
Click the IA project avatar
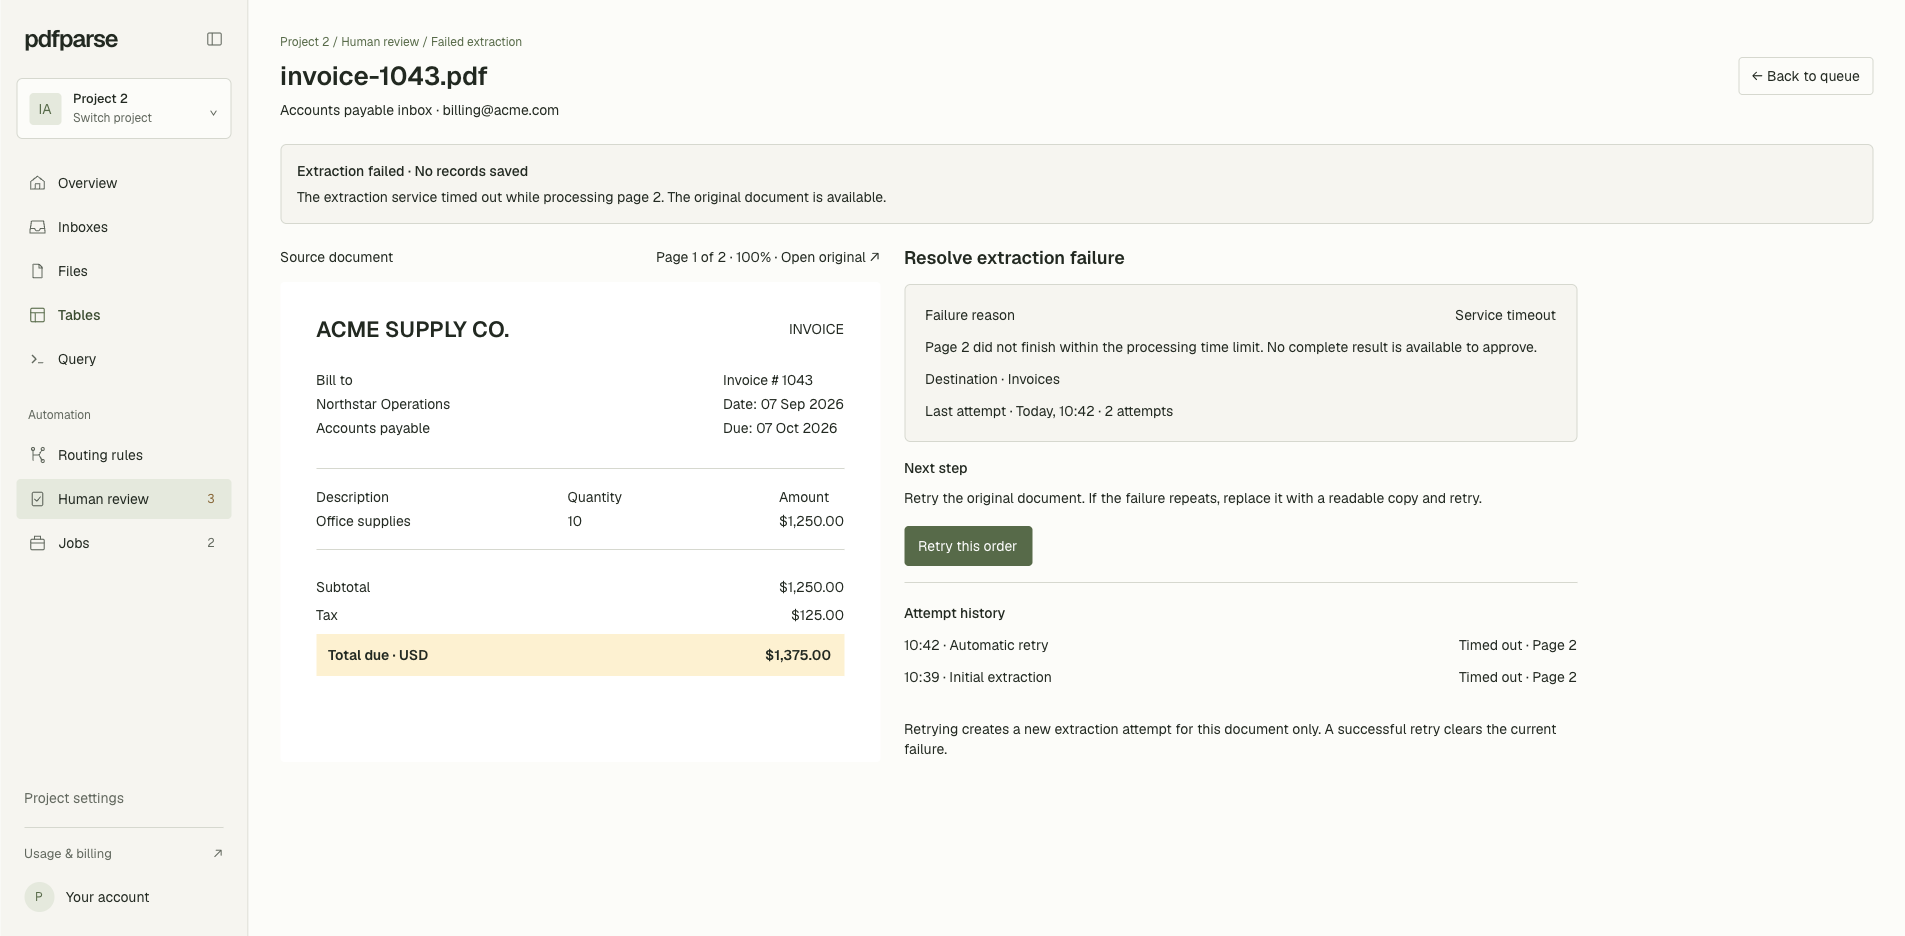click(x=45, y=109)
